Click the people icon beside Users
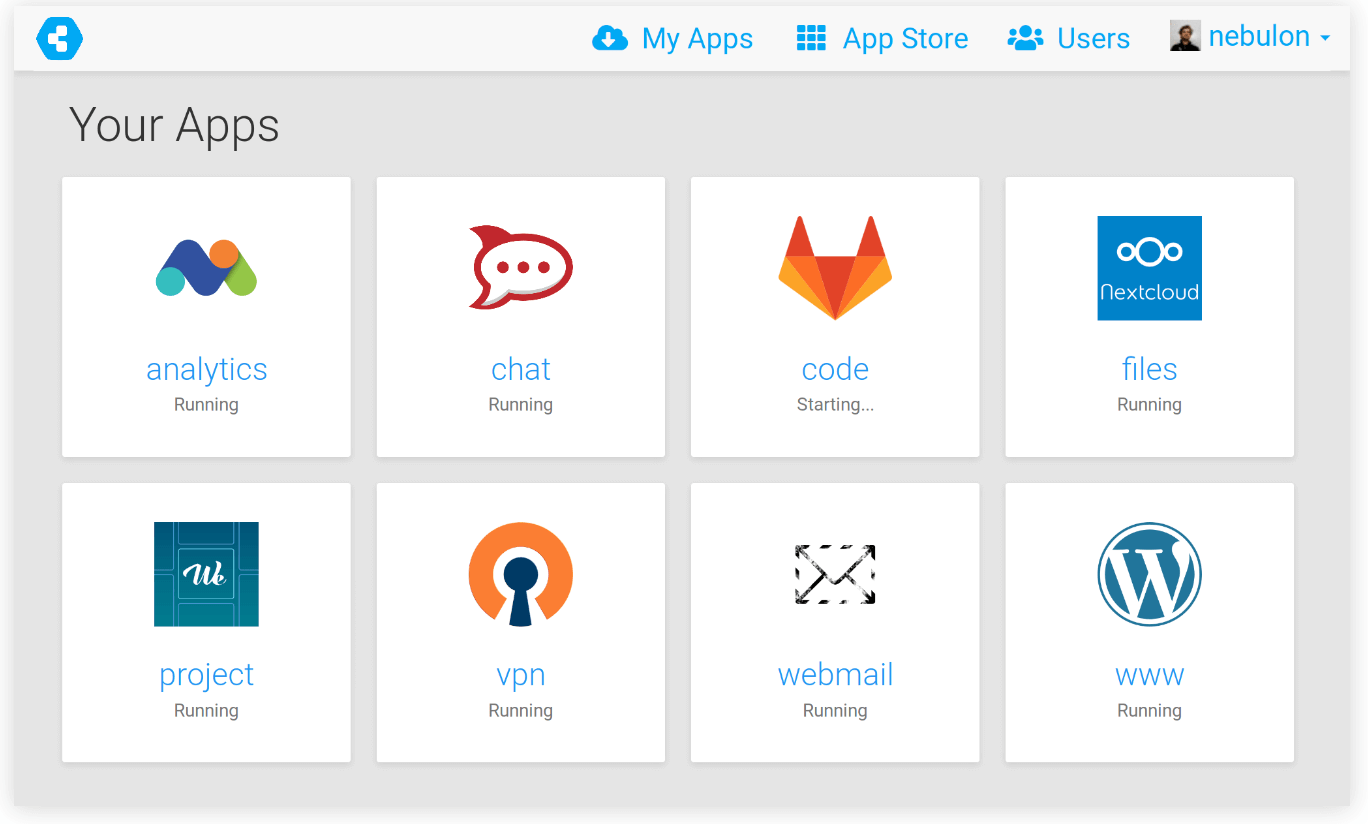Viewport: 1368px width, 824px height. point(1025,38)
